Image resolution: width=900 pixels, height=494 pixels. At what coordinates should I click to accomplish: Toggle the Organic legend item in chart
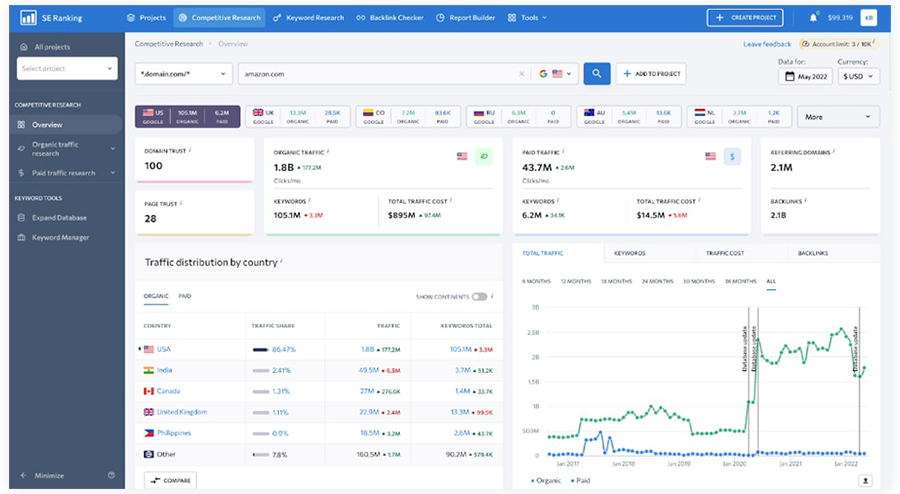[546, 481]
